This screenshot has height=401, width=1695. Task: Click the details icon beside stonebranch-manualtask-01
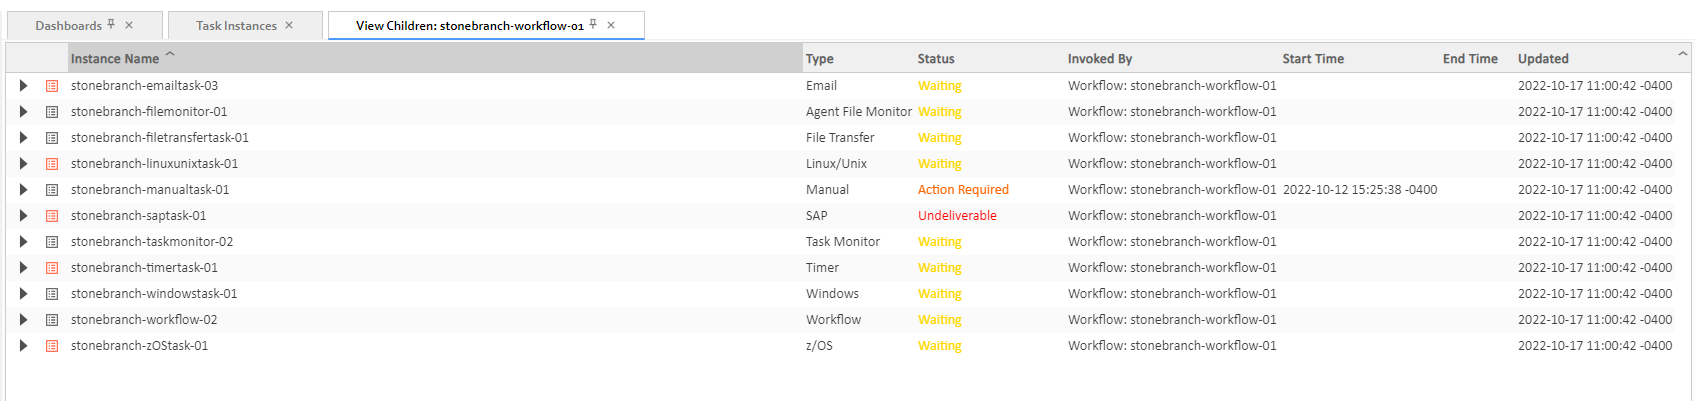coord(52,190)
